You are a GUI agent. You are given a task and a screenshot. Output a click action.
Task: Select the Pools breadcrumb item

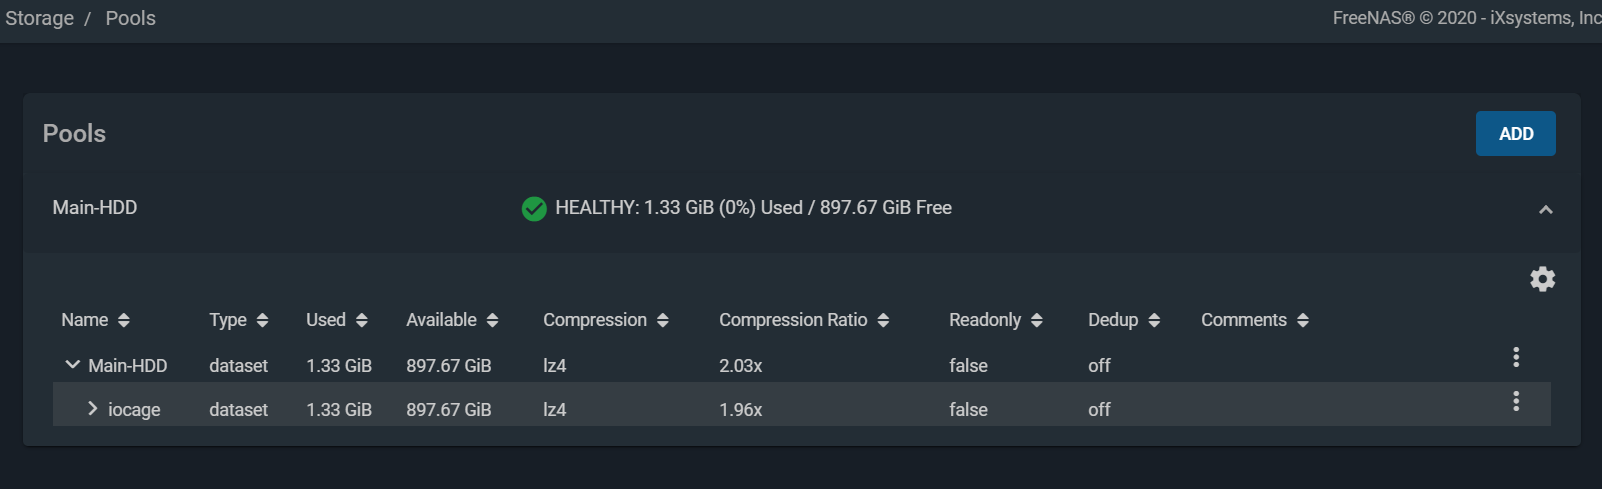(131, 18)
